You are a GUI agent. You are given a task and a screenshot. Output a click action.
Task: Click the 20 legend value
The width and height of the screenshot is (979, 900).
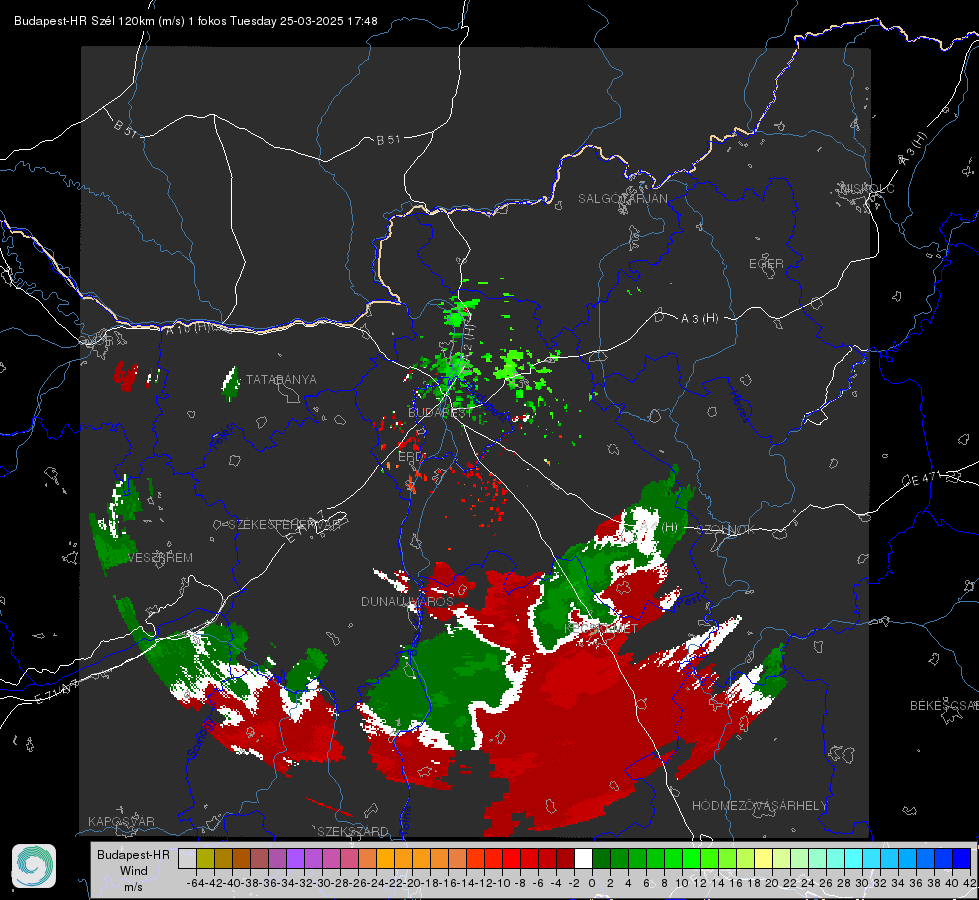click(772, 883)
